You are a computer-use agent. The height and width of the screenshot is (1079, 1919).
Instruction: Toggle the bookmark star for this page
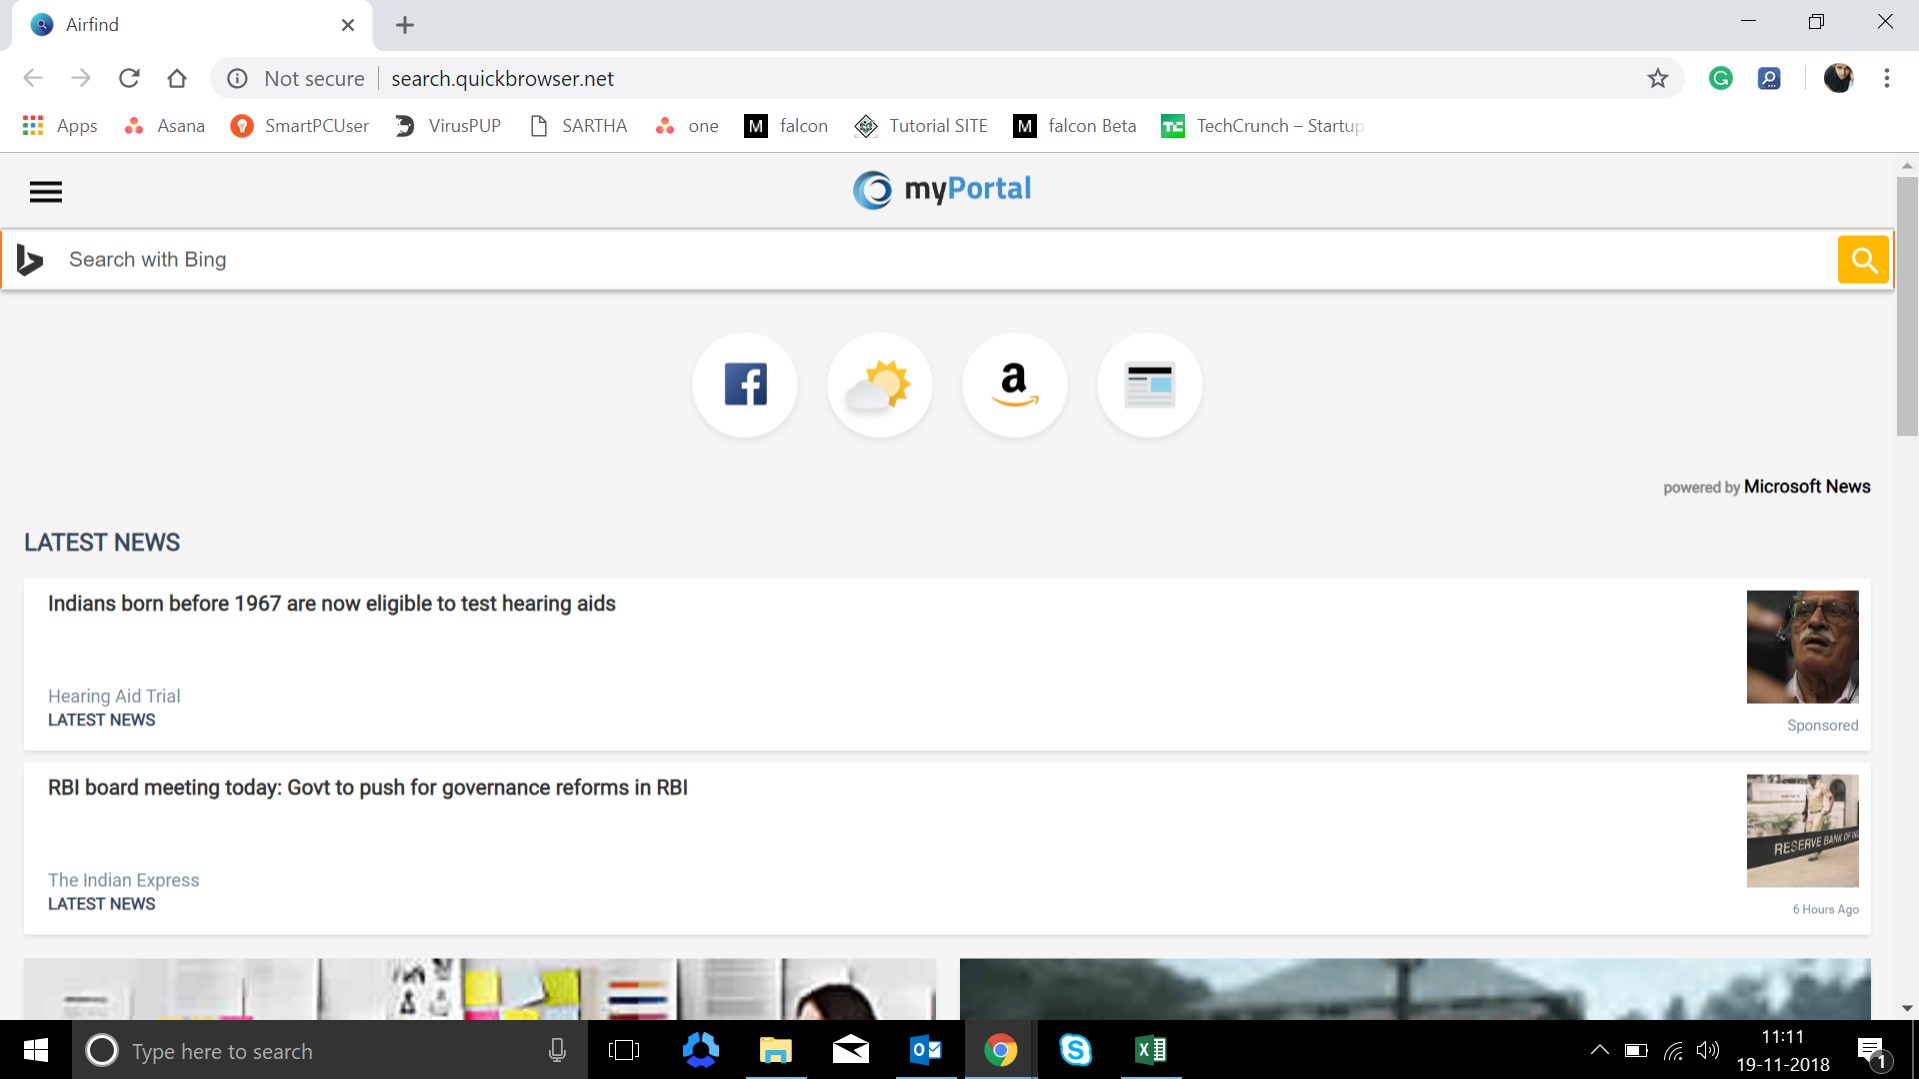pos(1656,78)
